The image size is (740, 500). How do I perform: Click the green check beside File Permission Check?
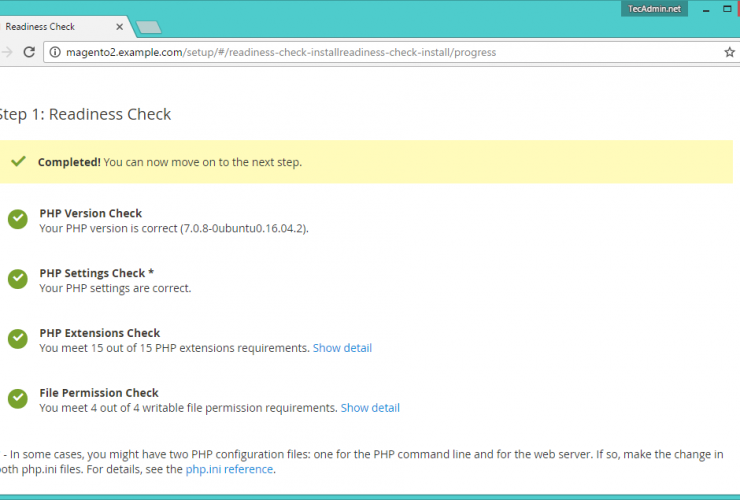17,400
